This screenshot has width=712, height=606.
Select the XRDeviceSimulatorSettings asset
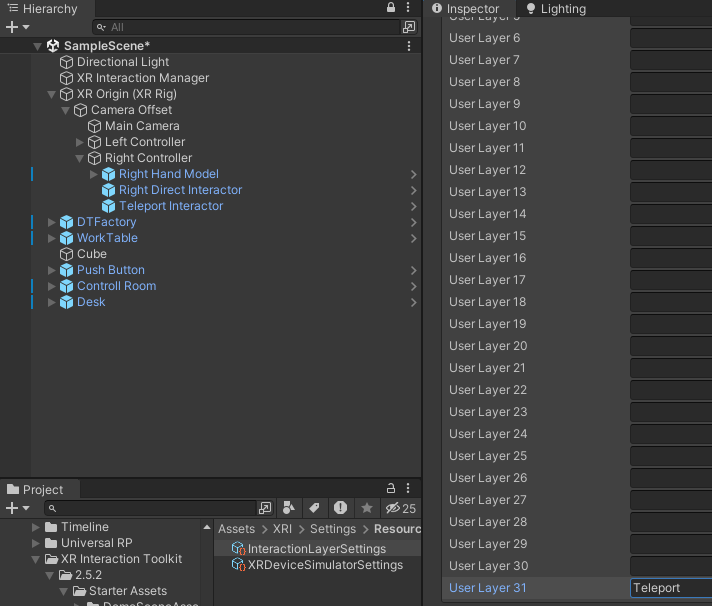tap(317, 565)
